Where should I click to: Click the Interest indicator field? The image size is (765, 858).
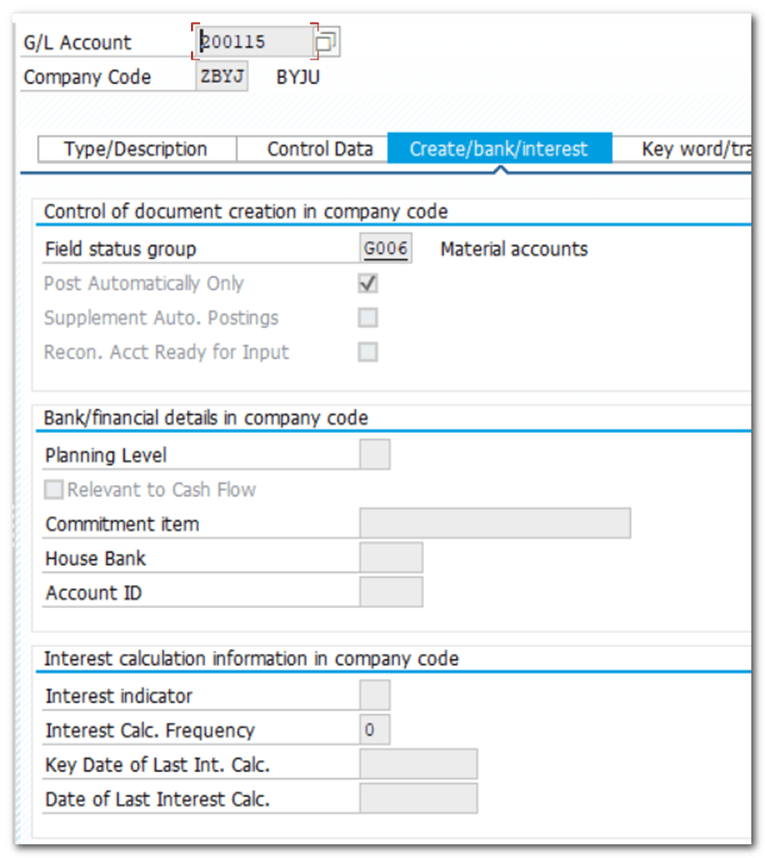pyautogui.click(x=374, y=696)
